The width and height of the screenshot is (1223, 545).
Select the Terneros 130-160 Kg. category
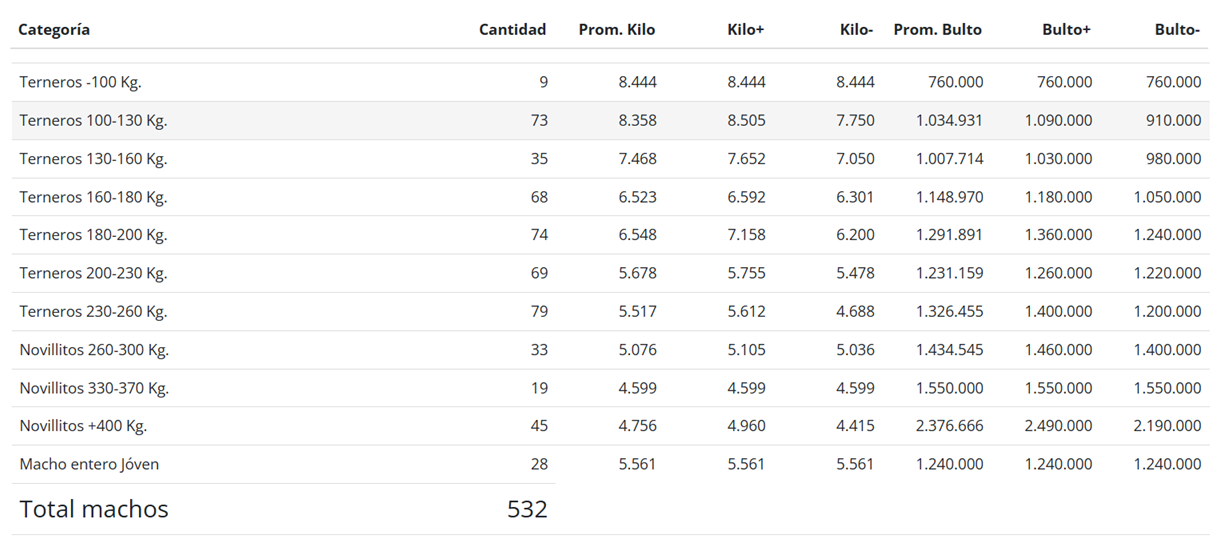[x=93, y=159]
